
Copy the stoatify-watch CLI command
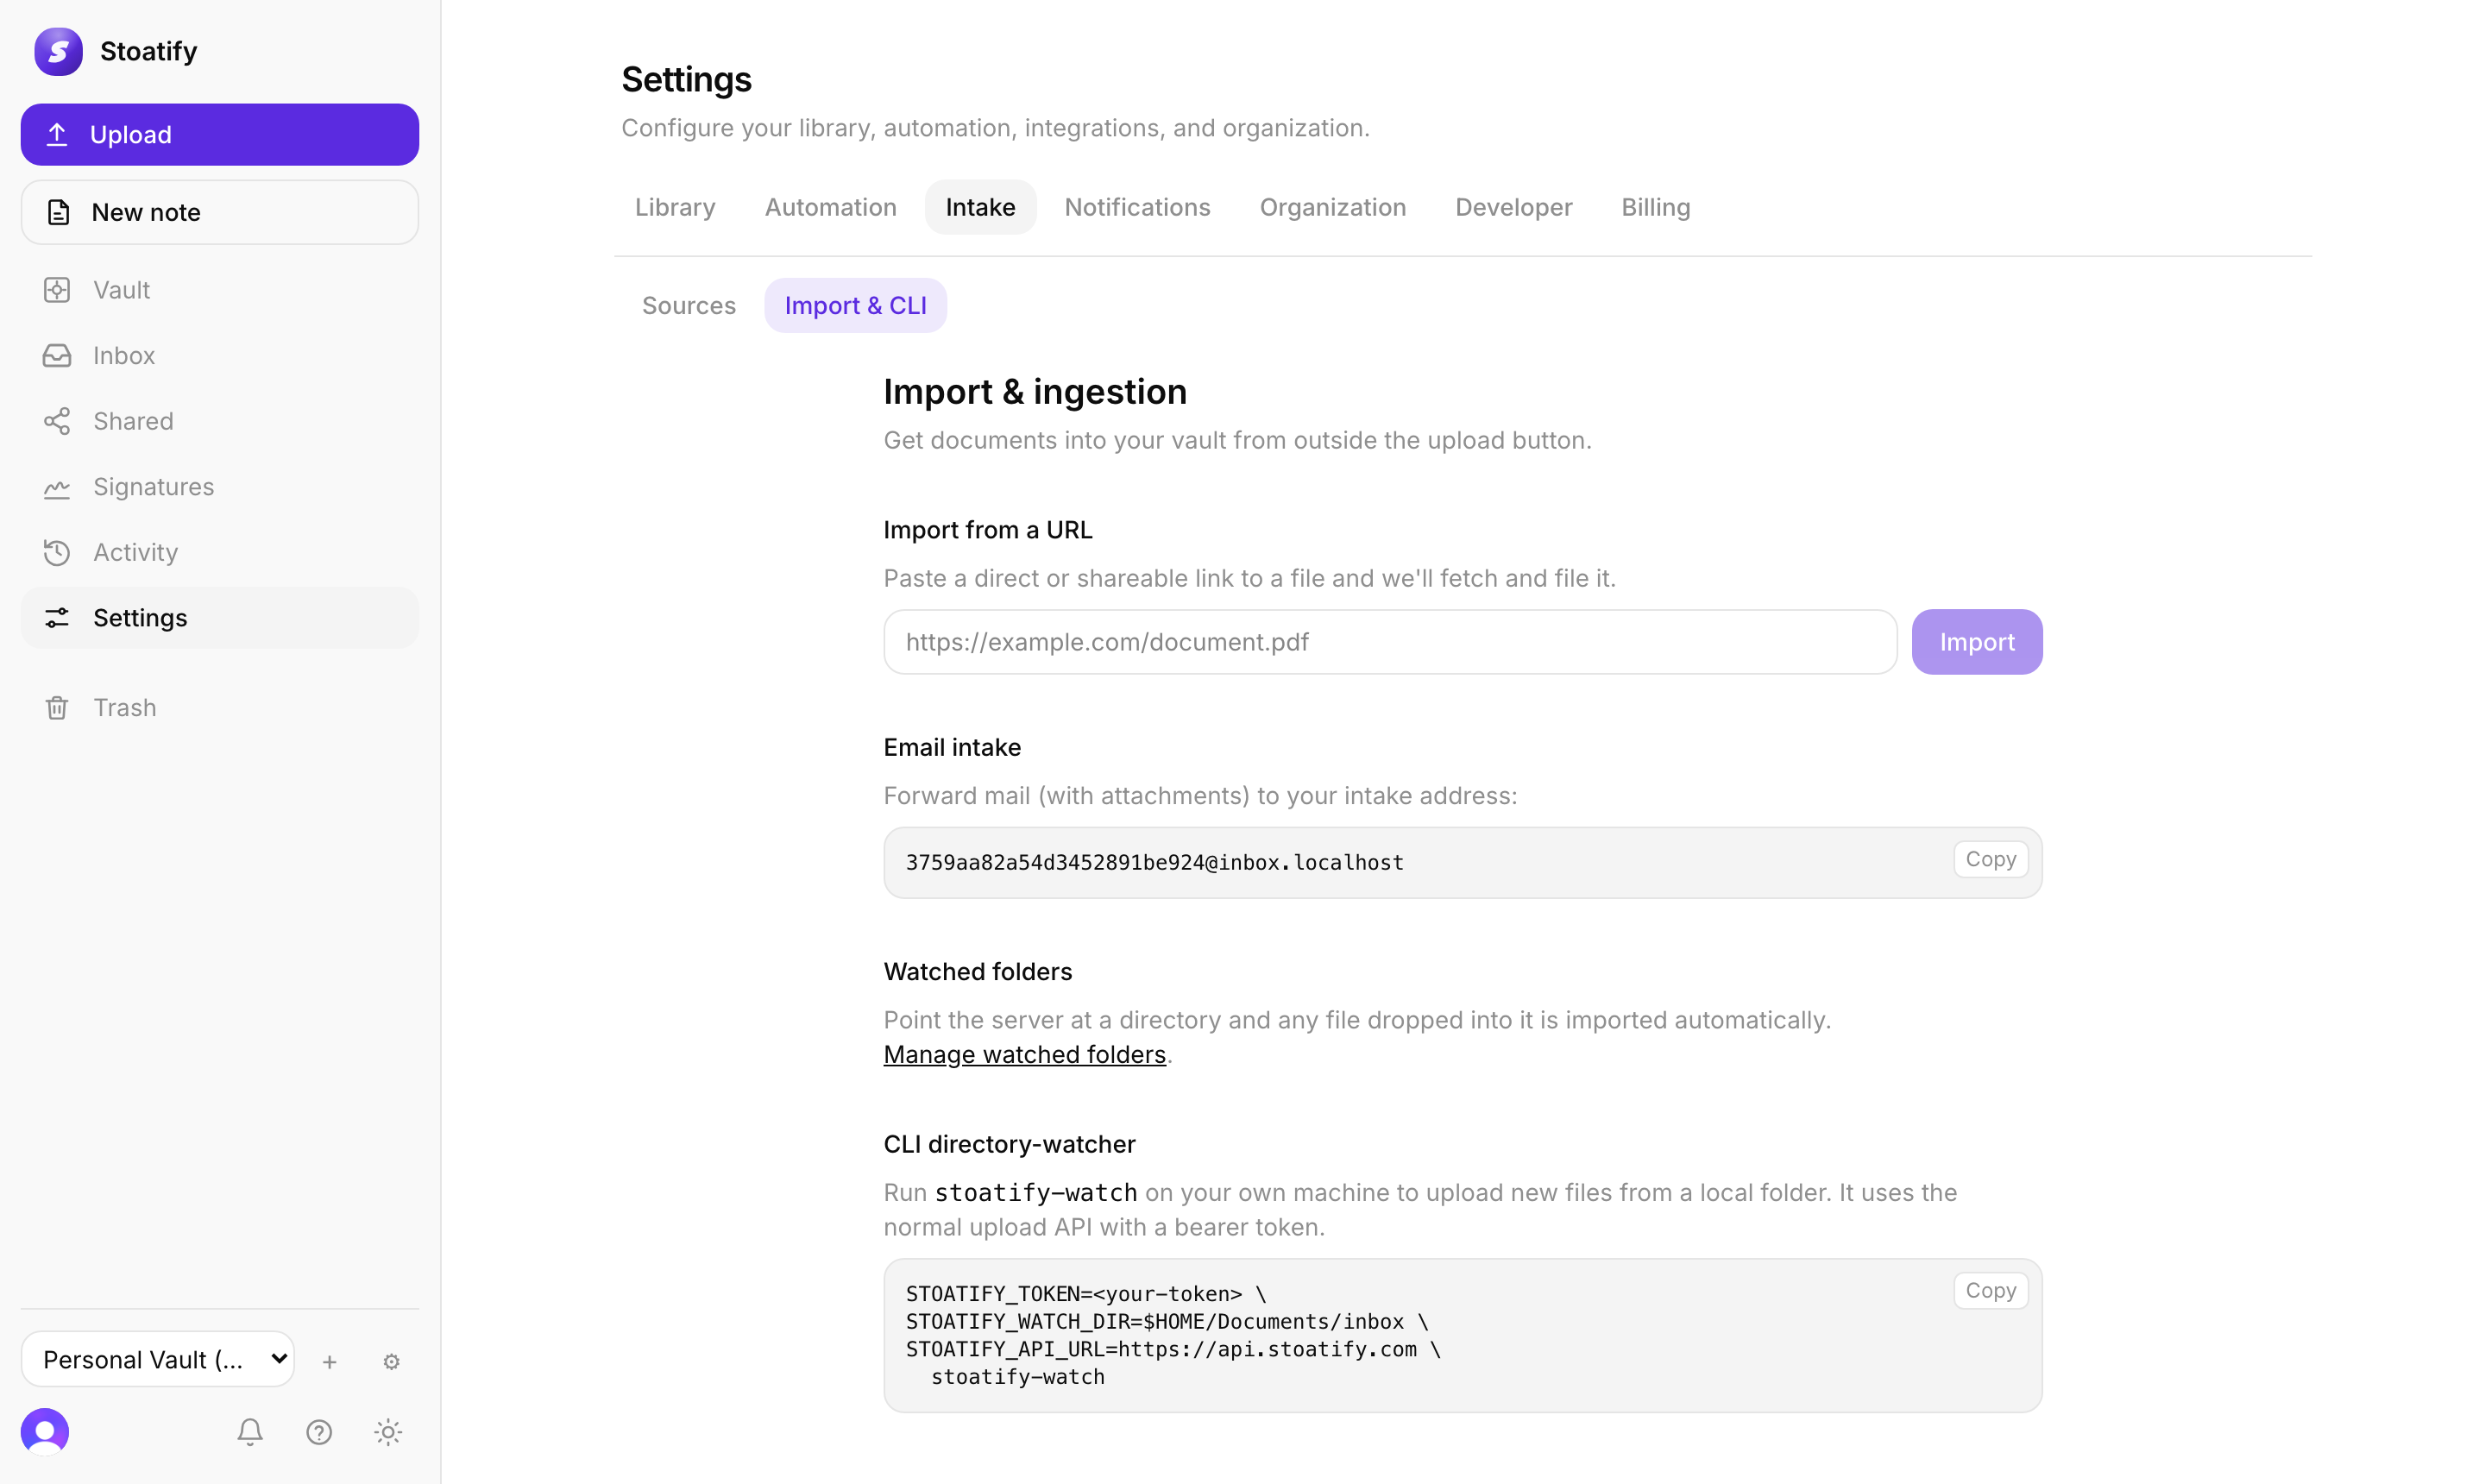[1990, 1290]
